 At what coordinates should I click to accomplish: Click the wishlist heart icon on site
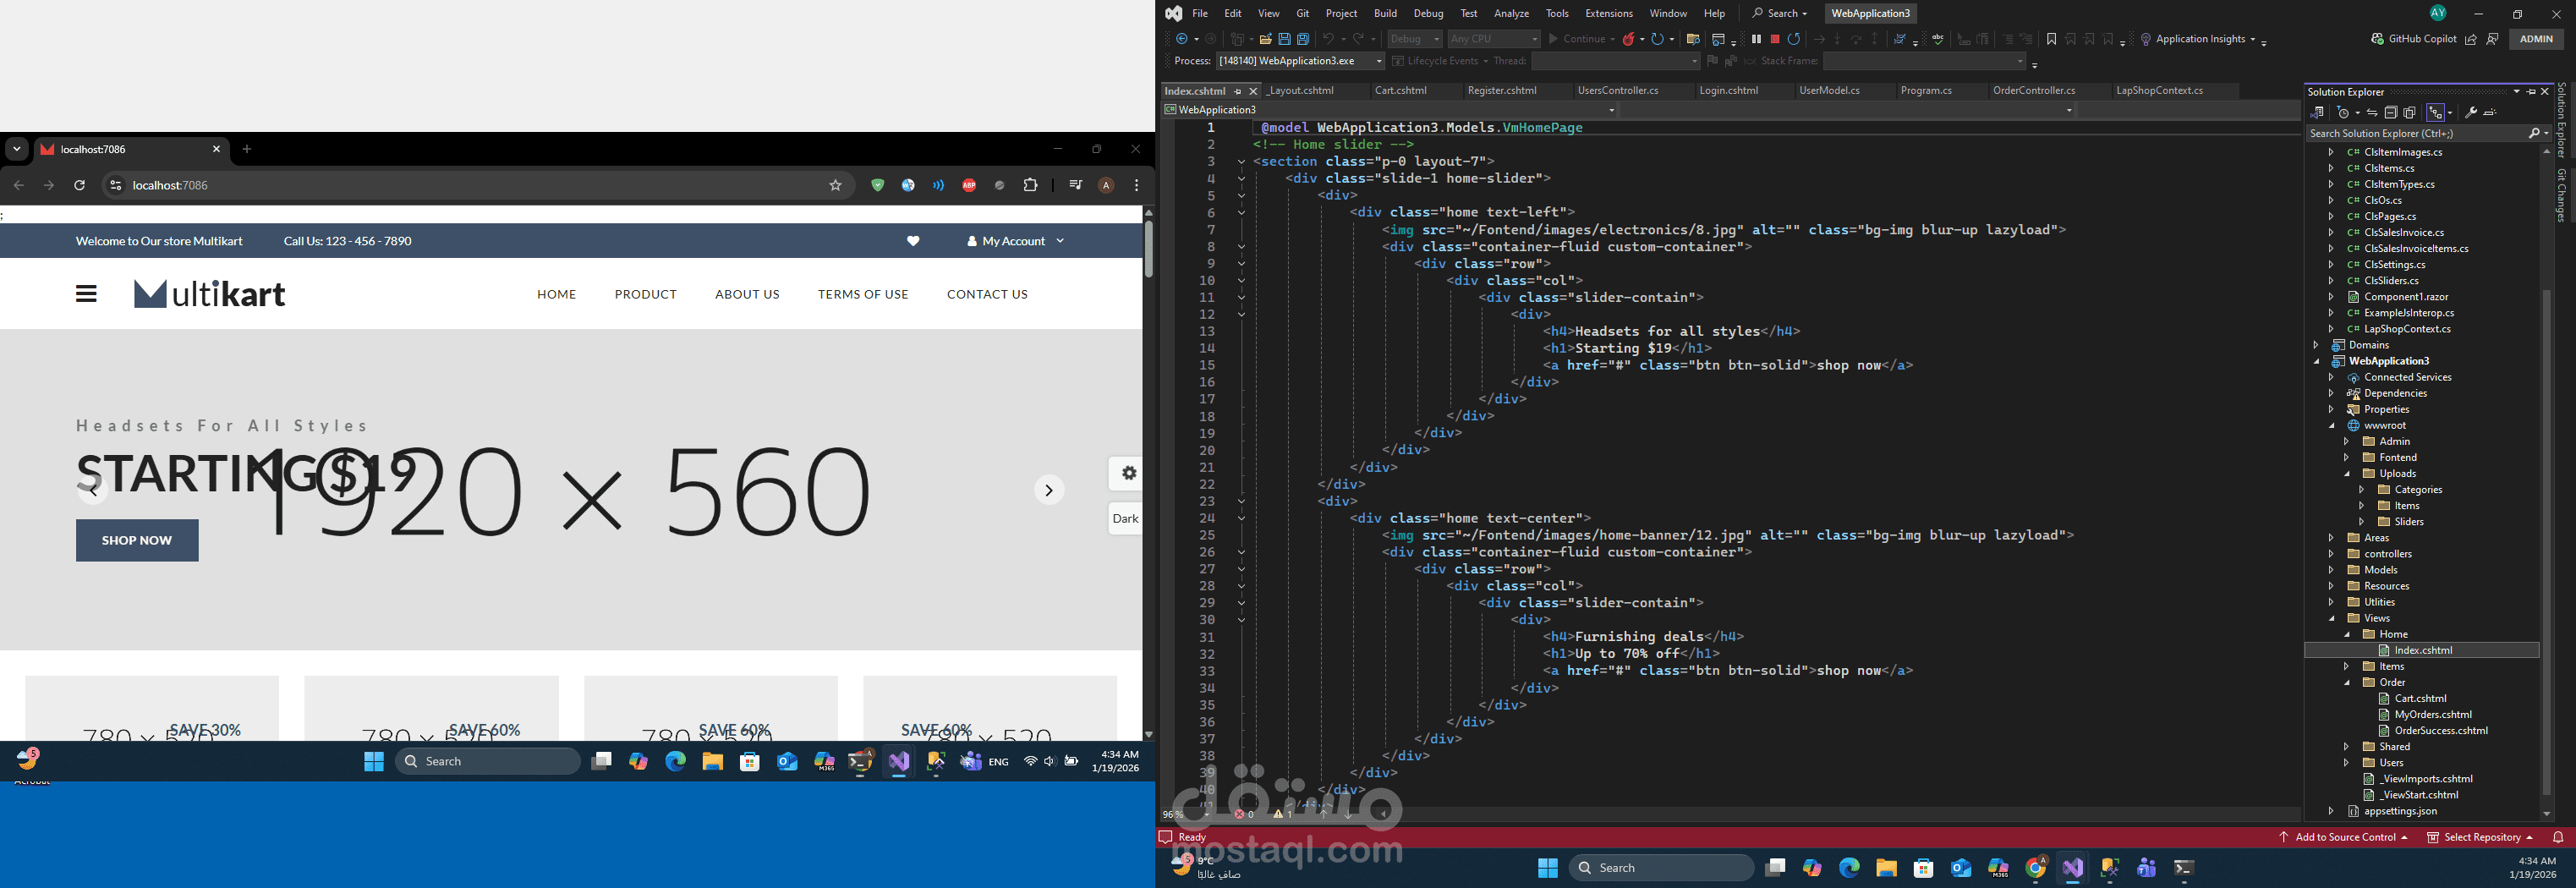pos(913,241)
